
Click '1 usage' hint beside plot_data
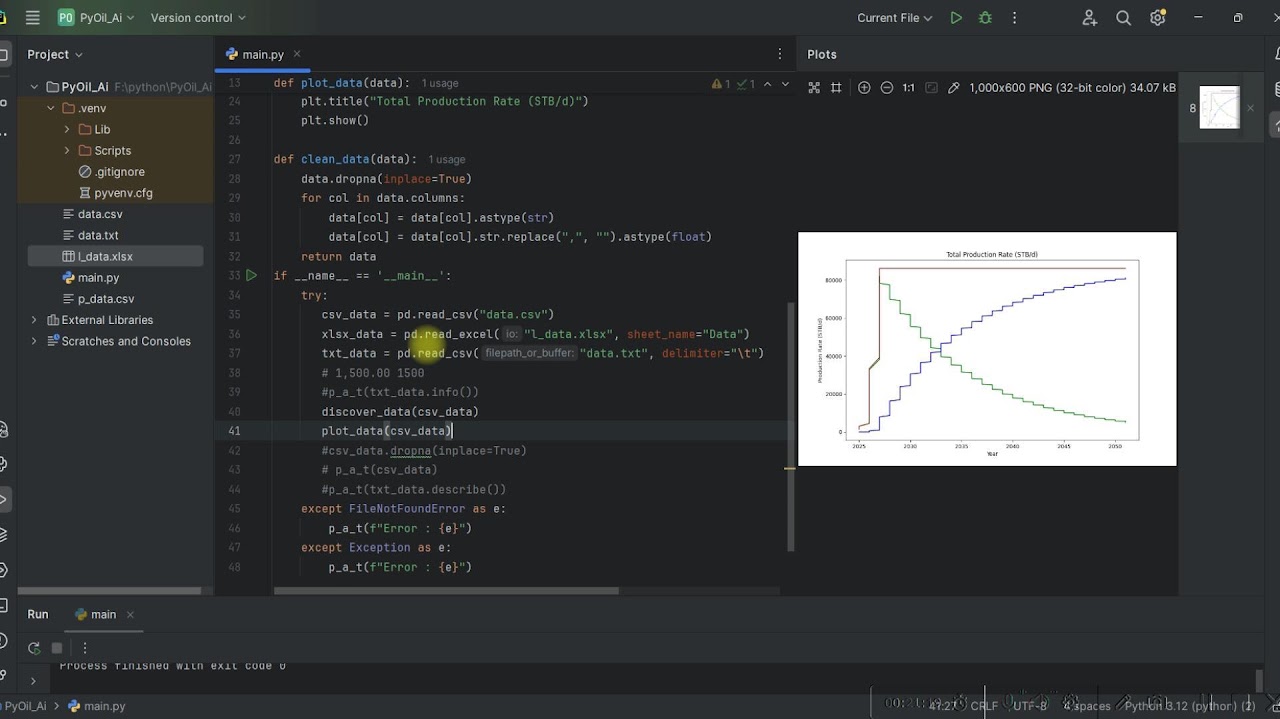point(440,83)
